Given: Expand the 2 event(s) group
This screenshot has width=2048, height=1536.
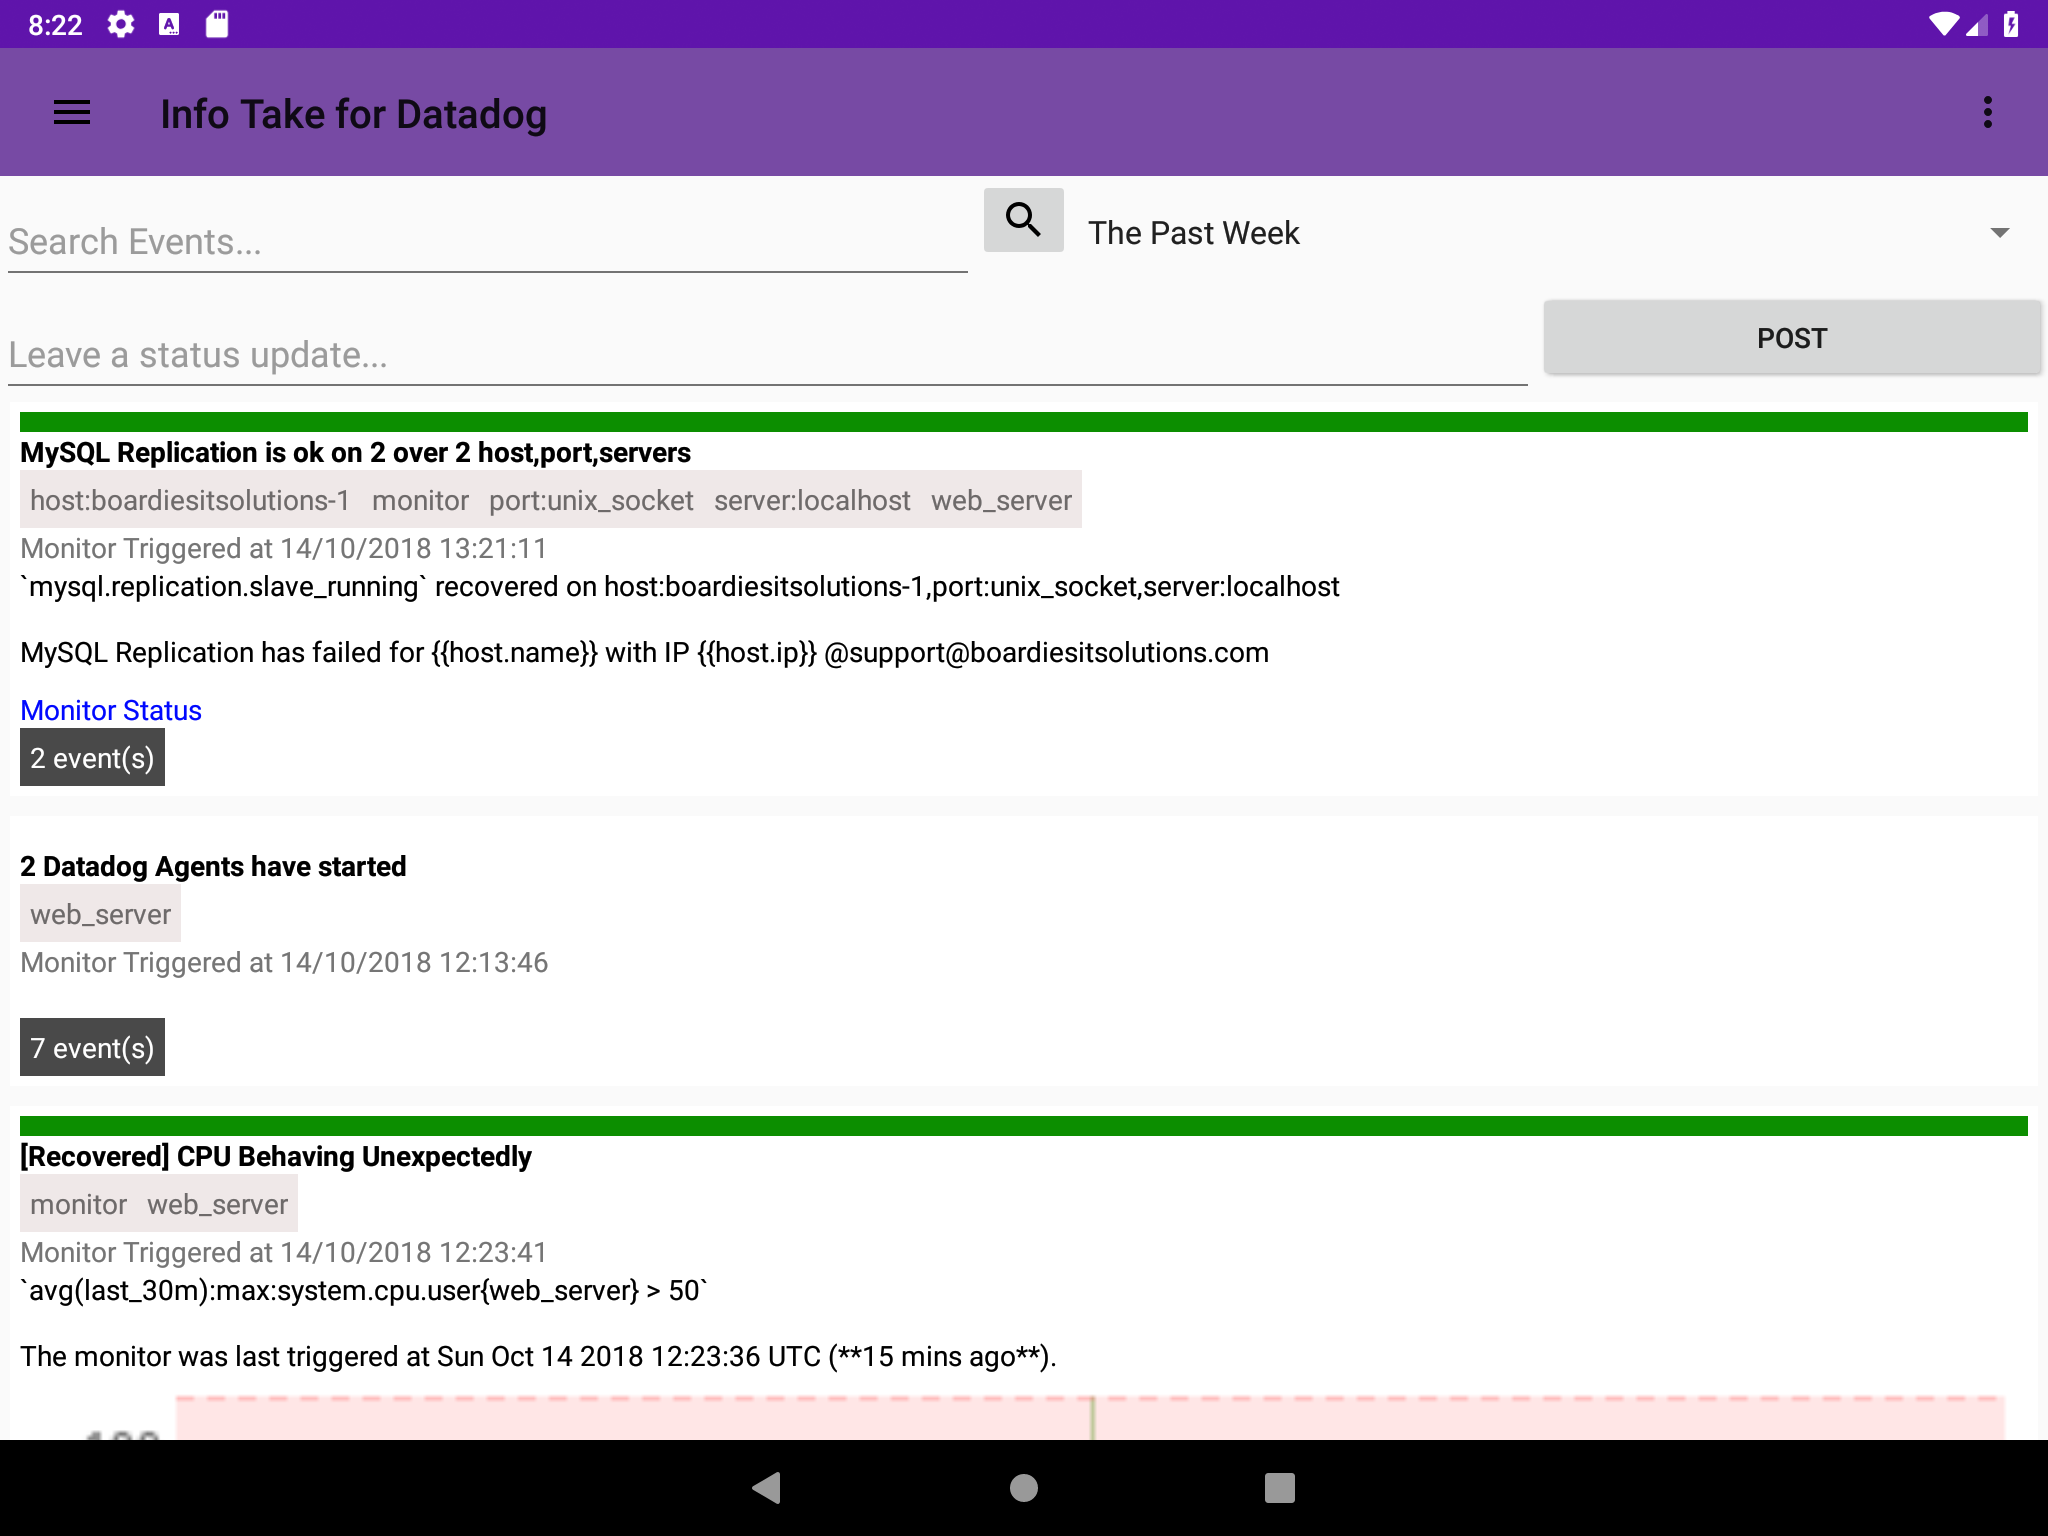Looking at the screenshot, I should (92, 758).
